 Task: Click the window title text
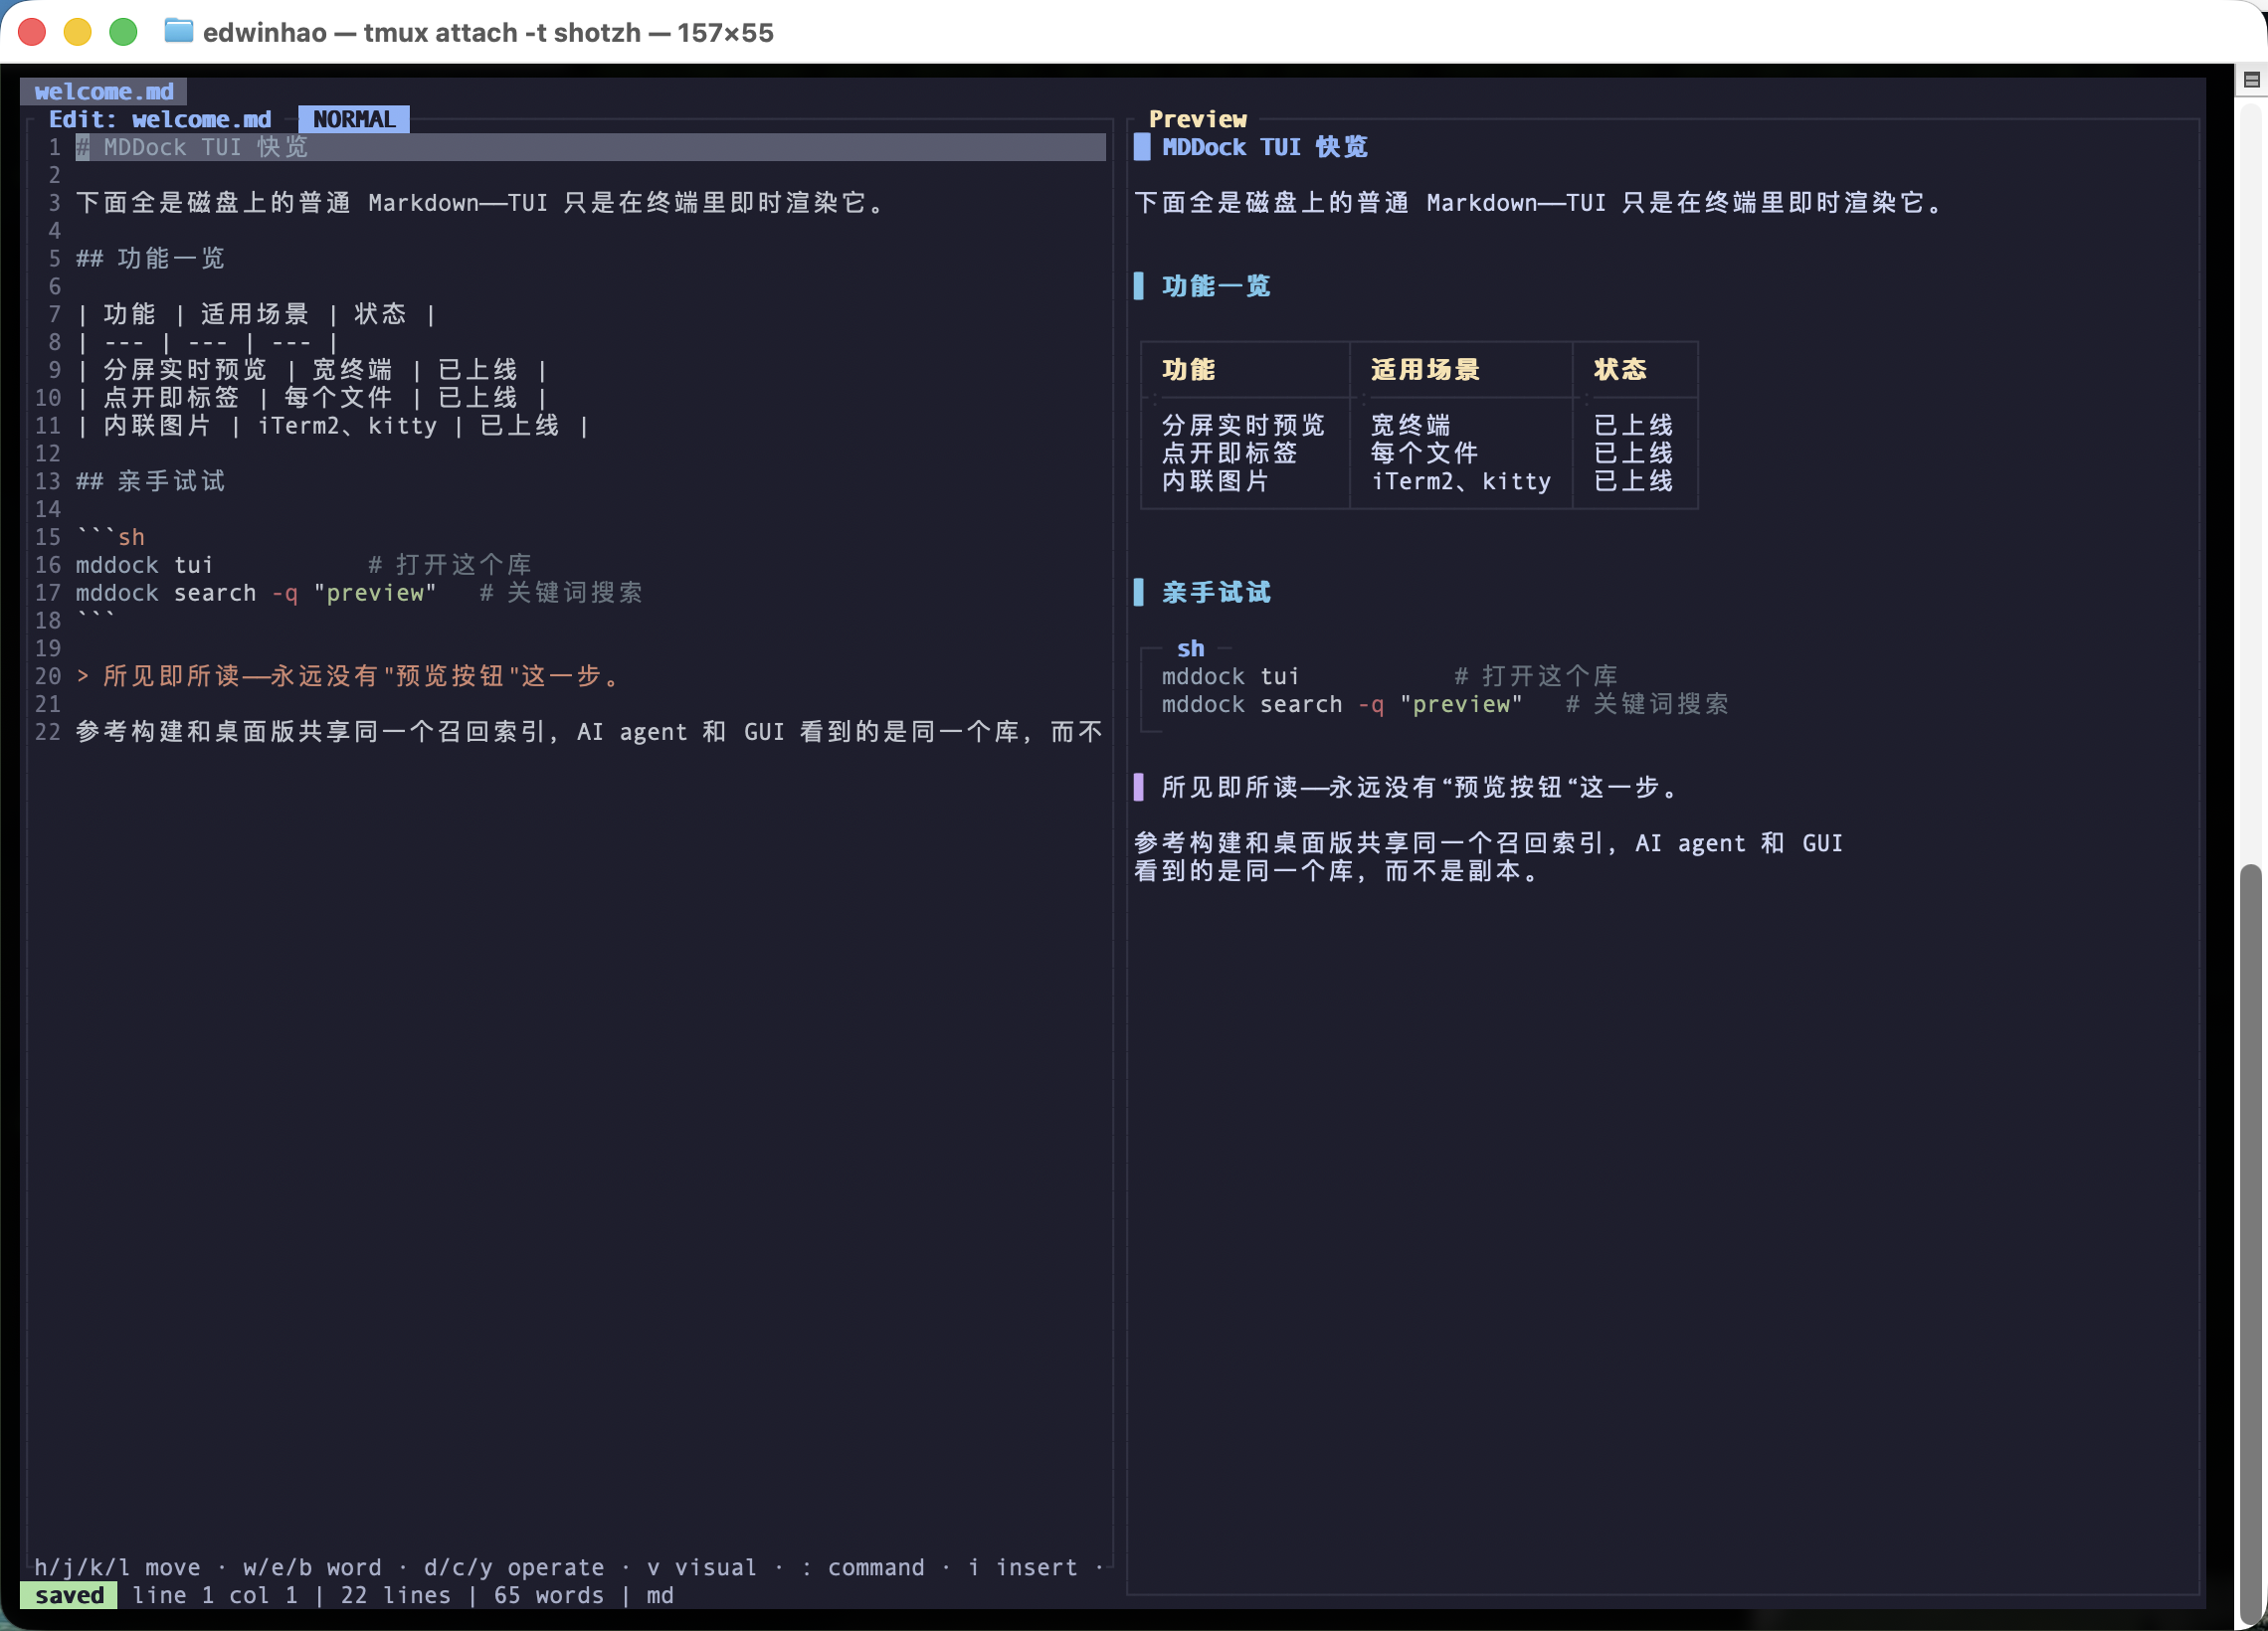pyautogui.click(x=488, y=32)
